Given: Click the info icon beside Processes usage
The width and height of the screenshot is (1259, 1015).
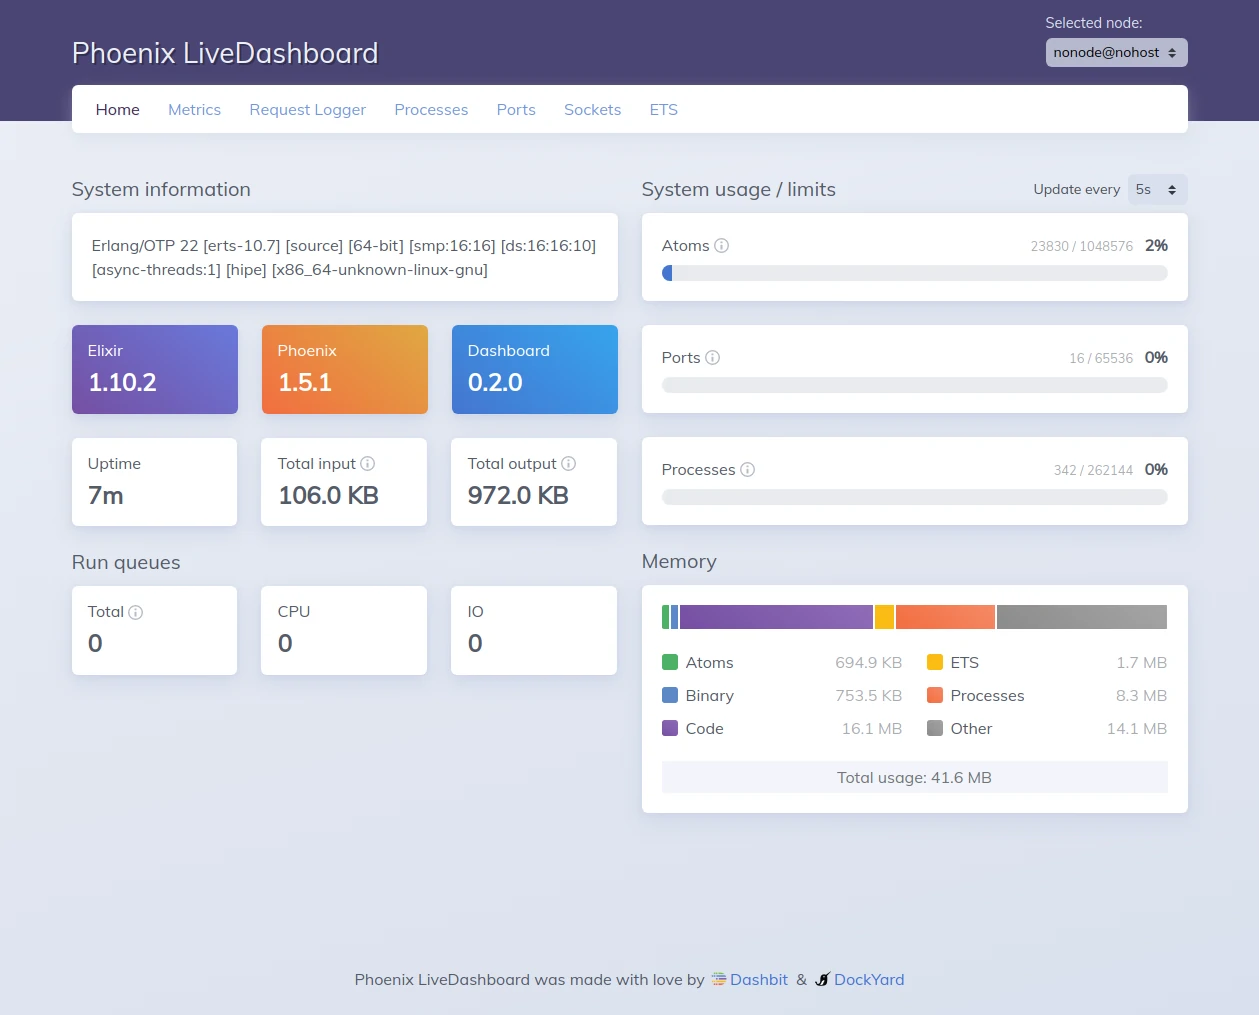Looking at the screenshot, I should pyautogui.click(x=747, y=470).
